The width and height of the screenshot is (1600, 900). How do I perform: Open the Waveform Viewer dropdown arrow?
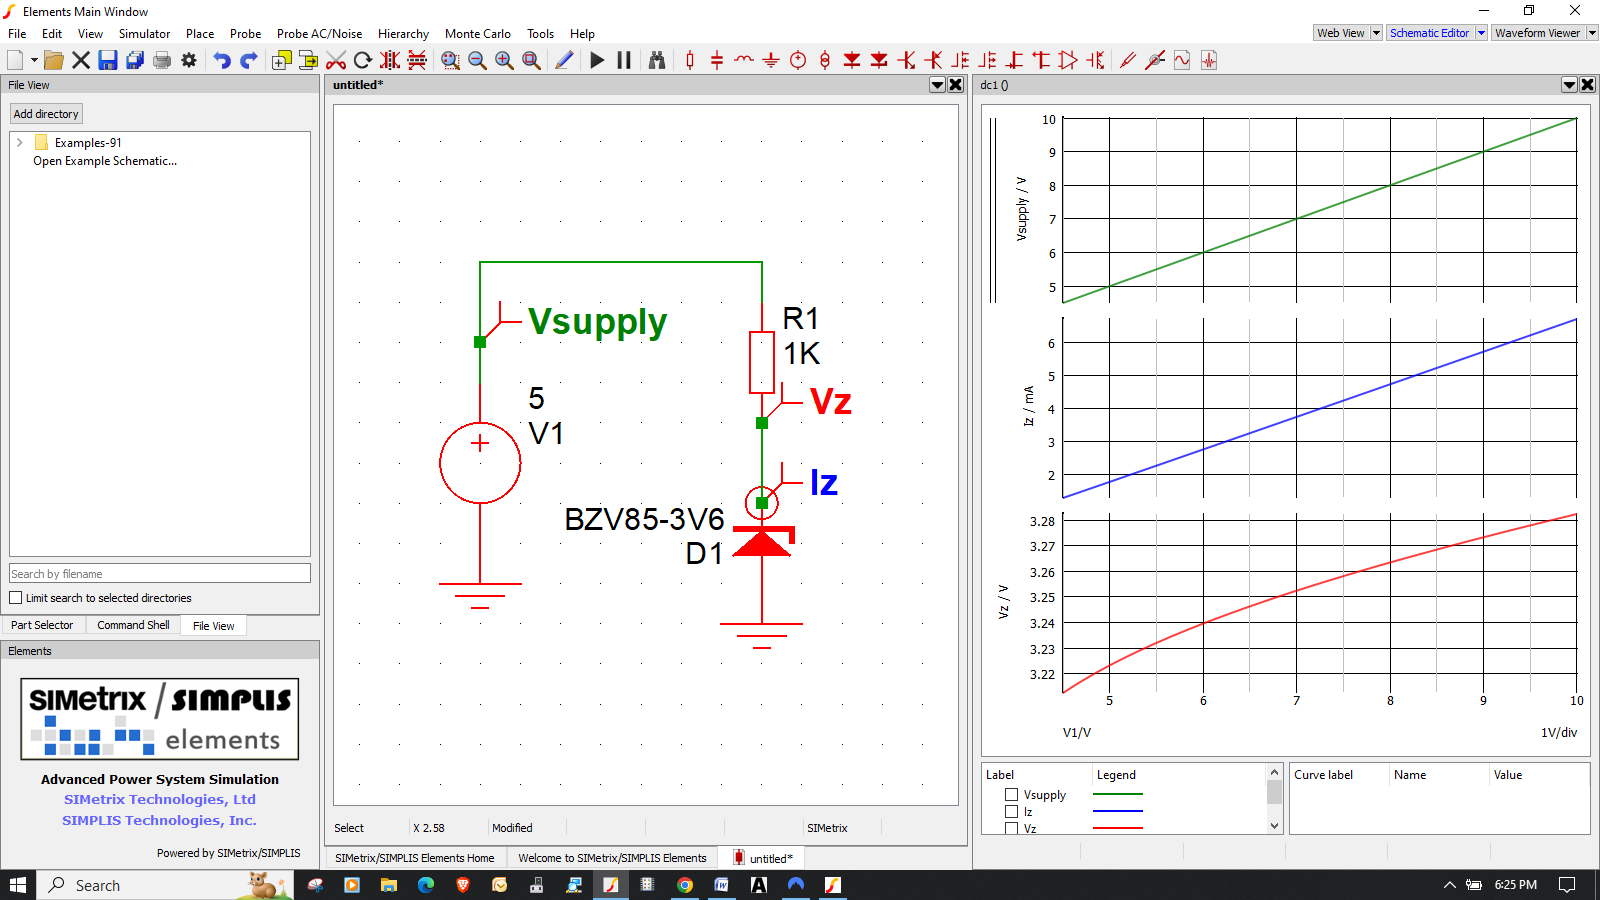1592,33
